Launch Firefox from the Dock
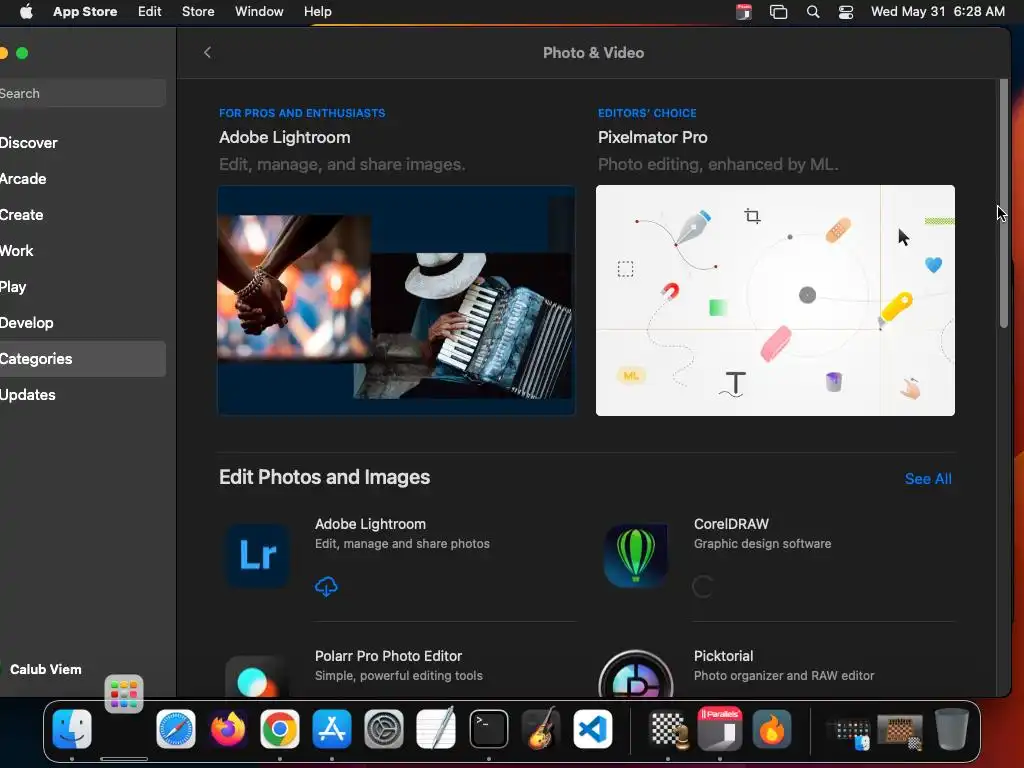The image size is (1024, 768). point(228,729)
